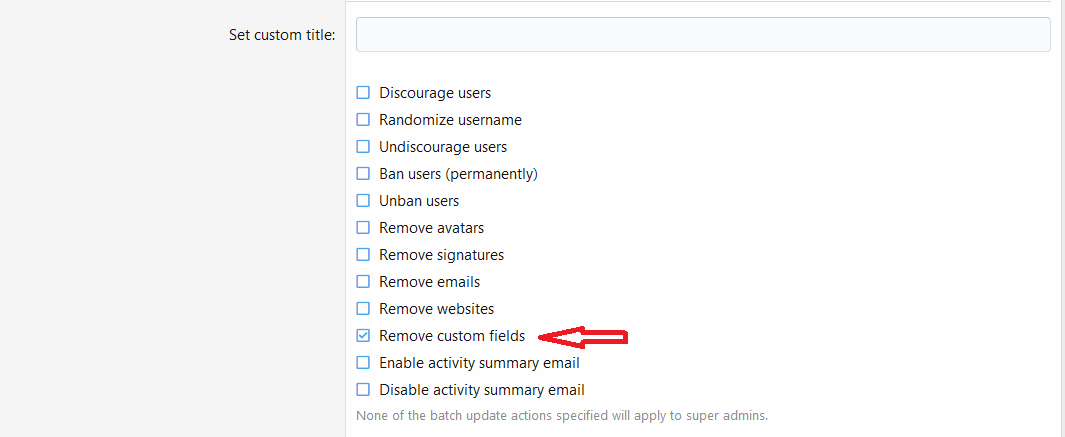Enable the Remove emails checkbox
The height and width of the screenshot is (437, 1065).
[x=363, y=282]
